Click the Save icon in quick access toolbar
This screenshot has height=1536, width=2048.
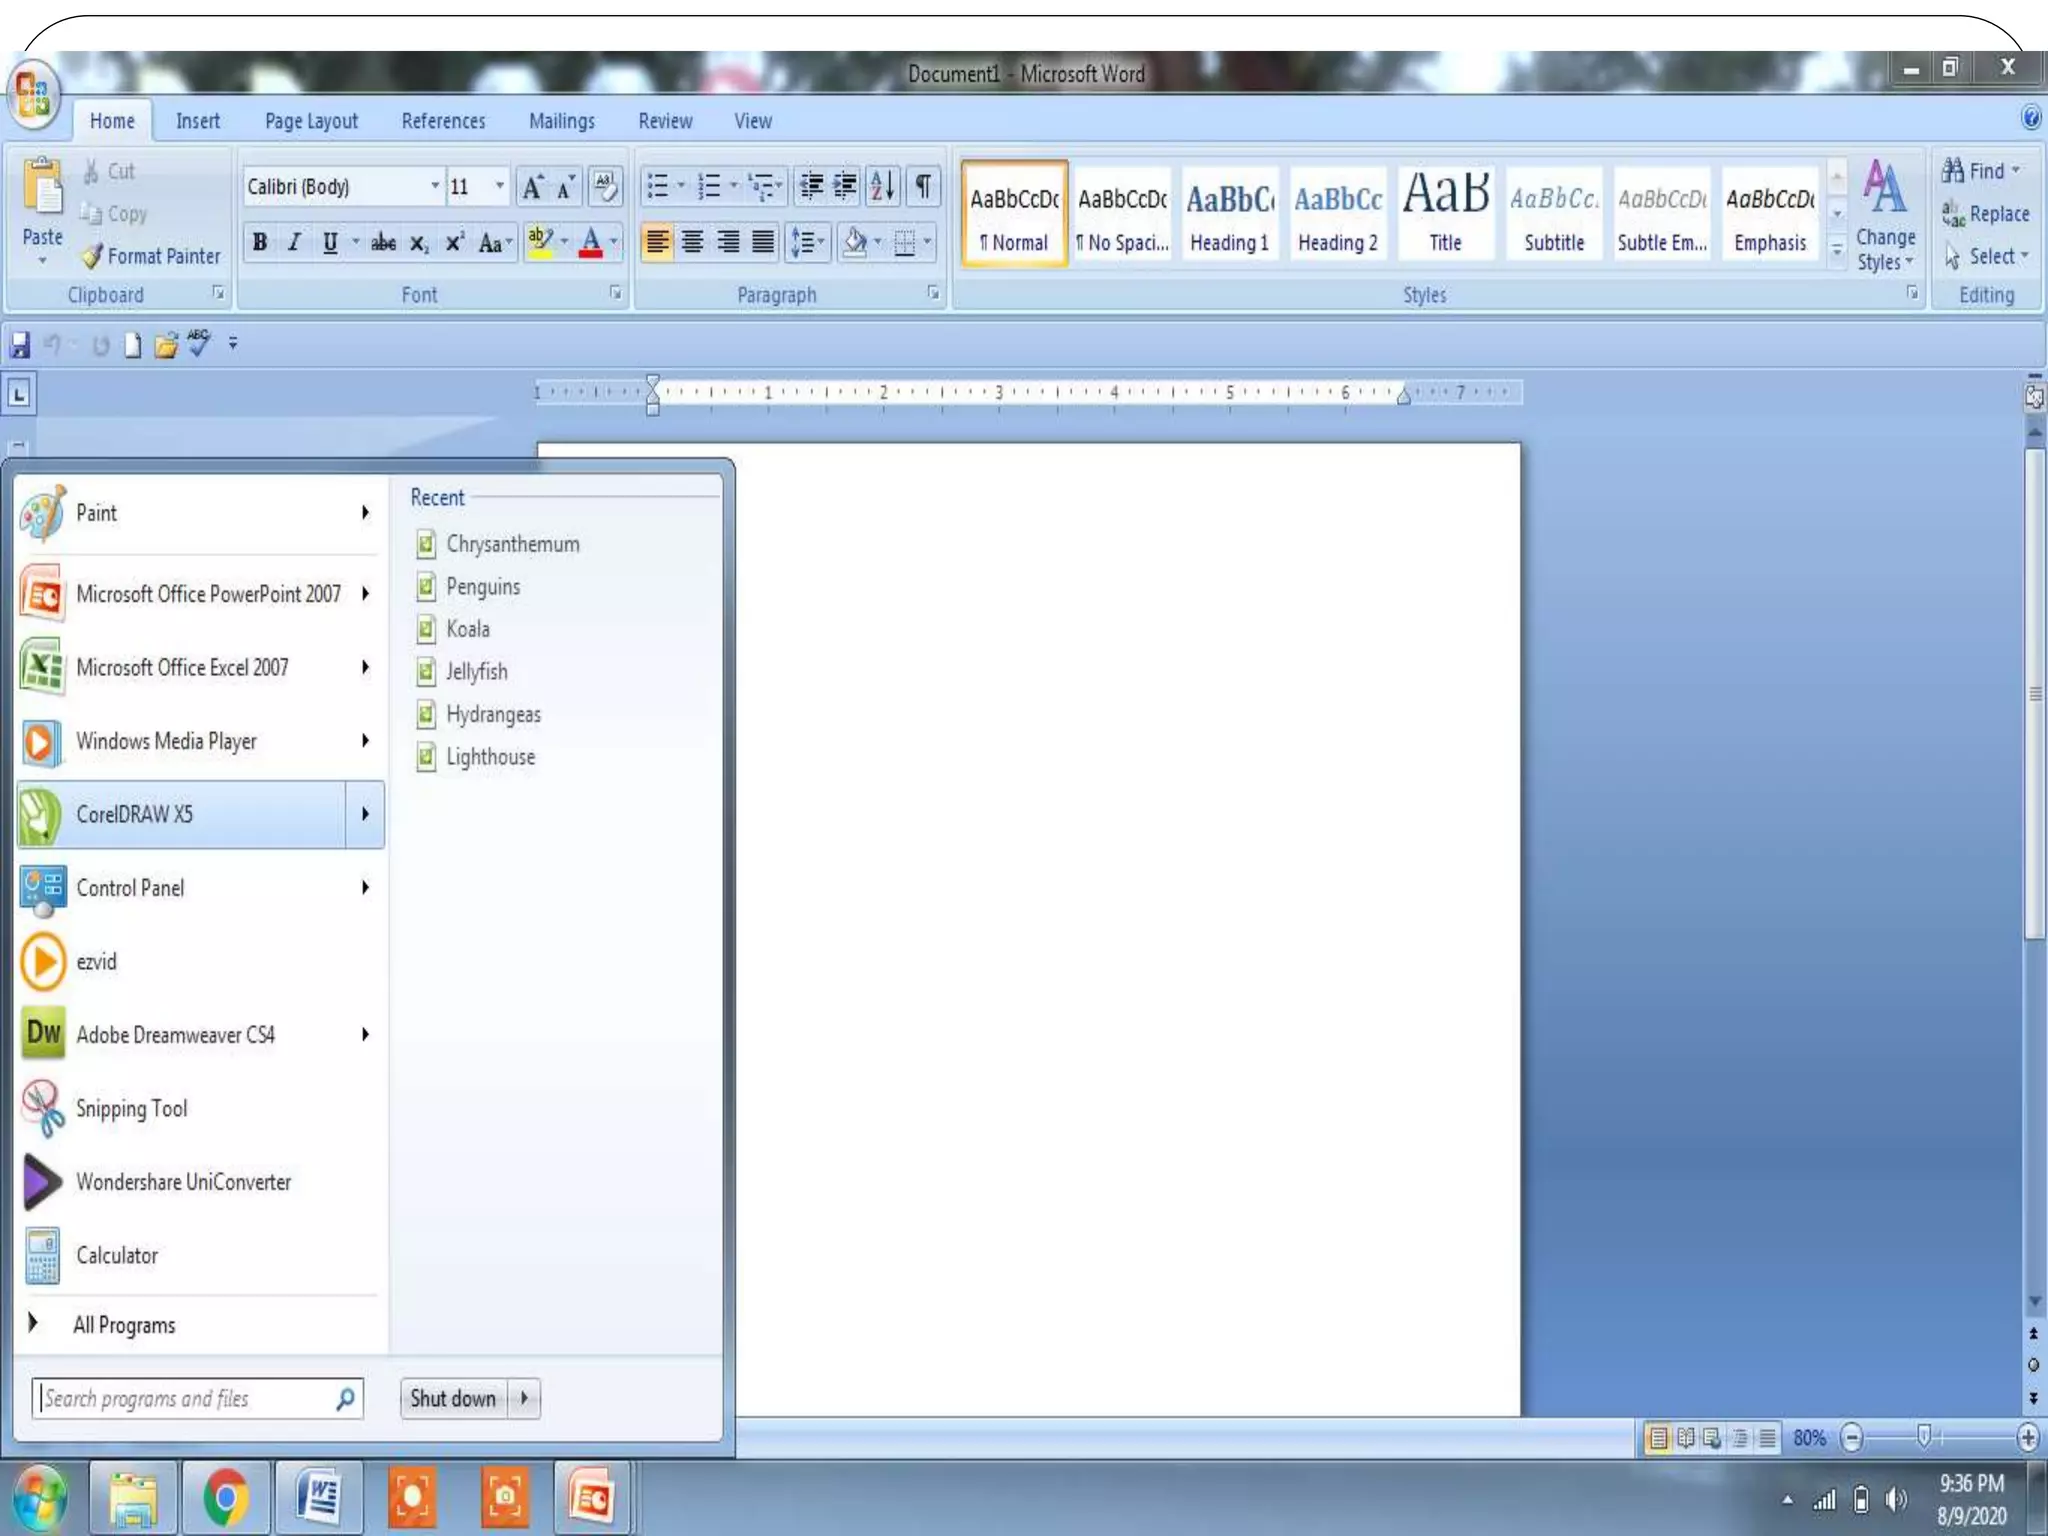(x=20, y=345)
